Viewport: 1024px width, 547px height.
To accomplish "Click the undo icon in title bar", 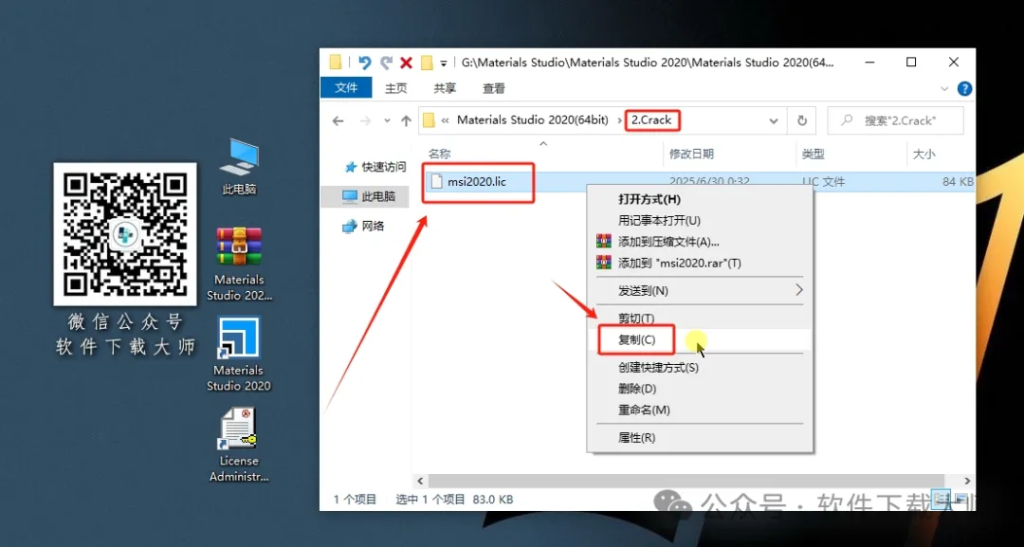I will pos(364,63).
